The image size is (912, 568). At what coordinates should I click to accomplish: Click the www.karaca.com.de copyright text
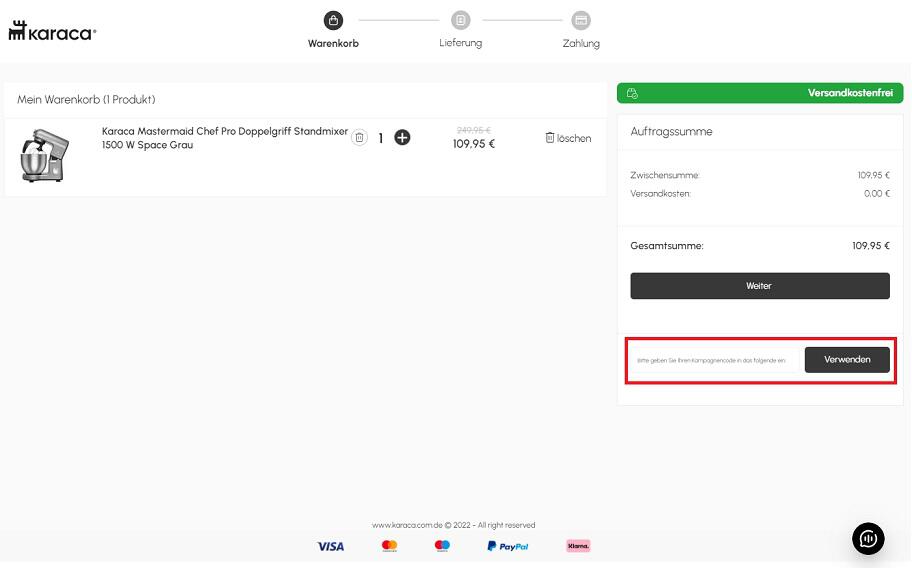(454, 525)
